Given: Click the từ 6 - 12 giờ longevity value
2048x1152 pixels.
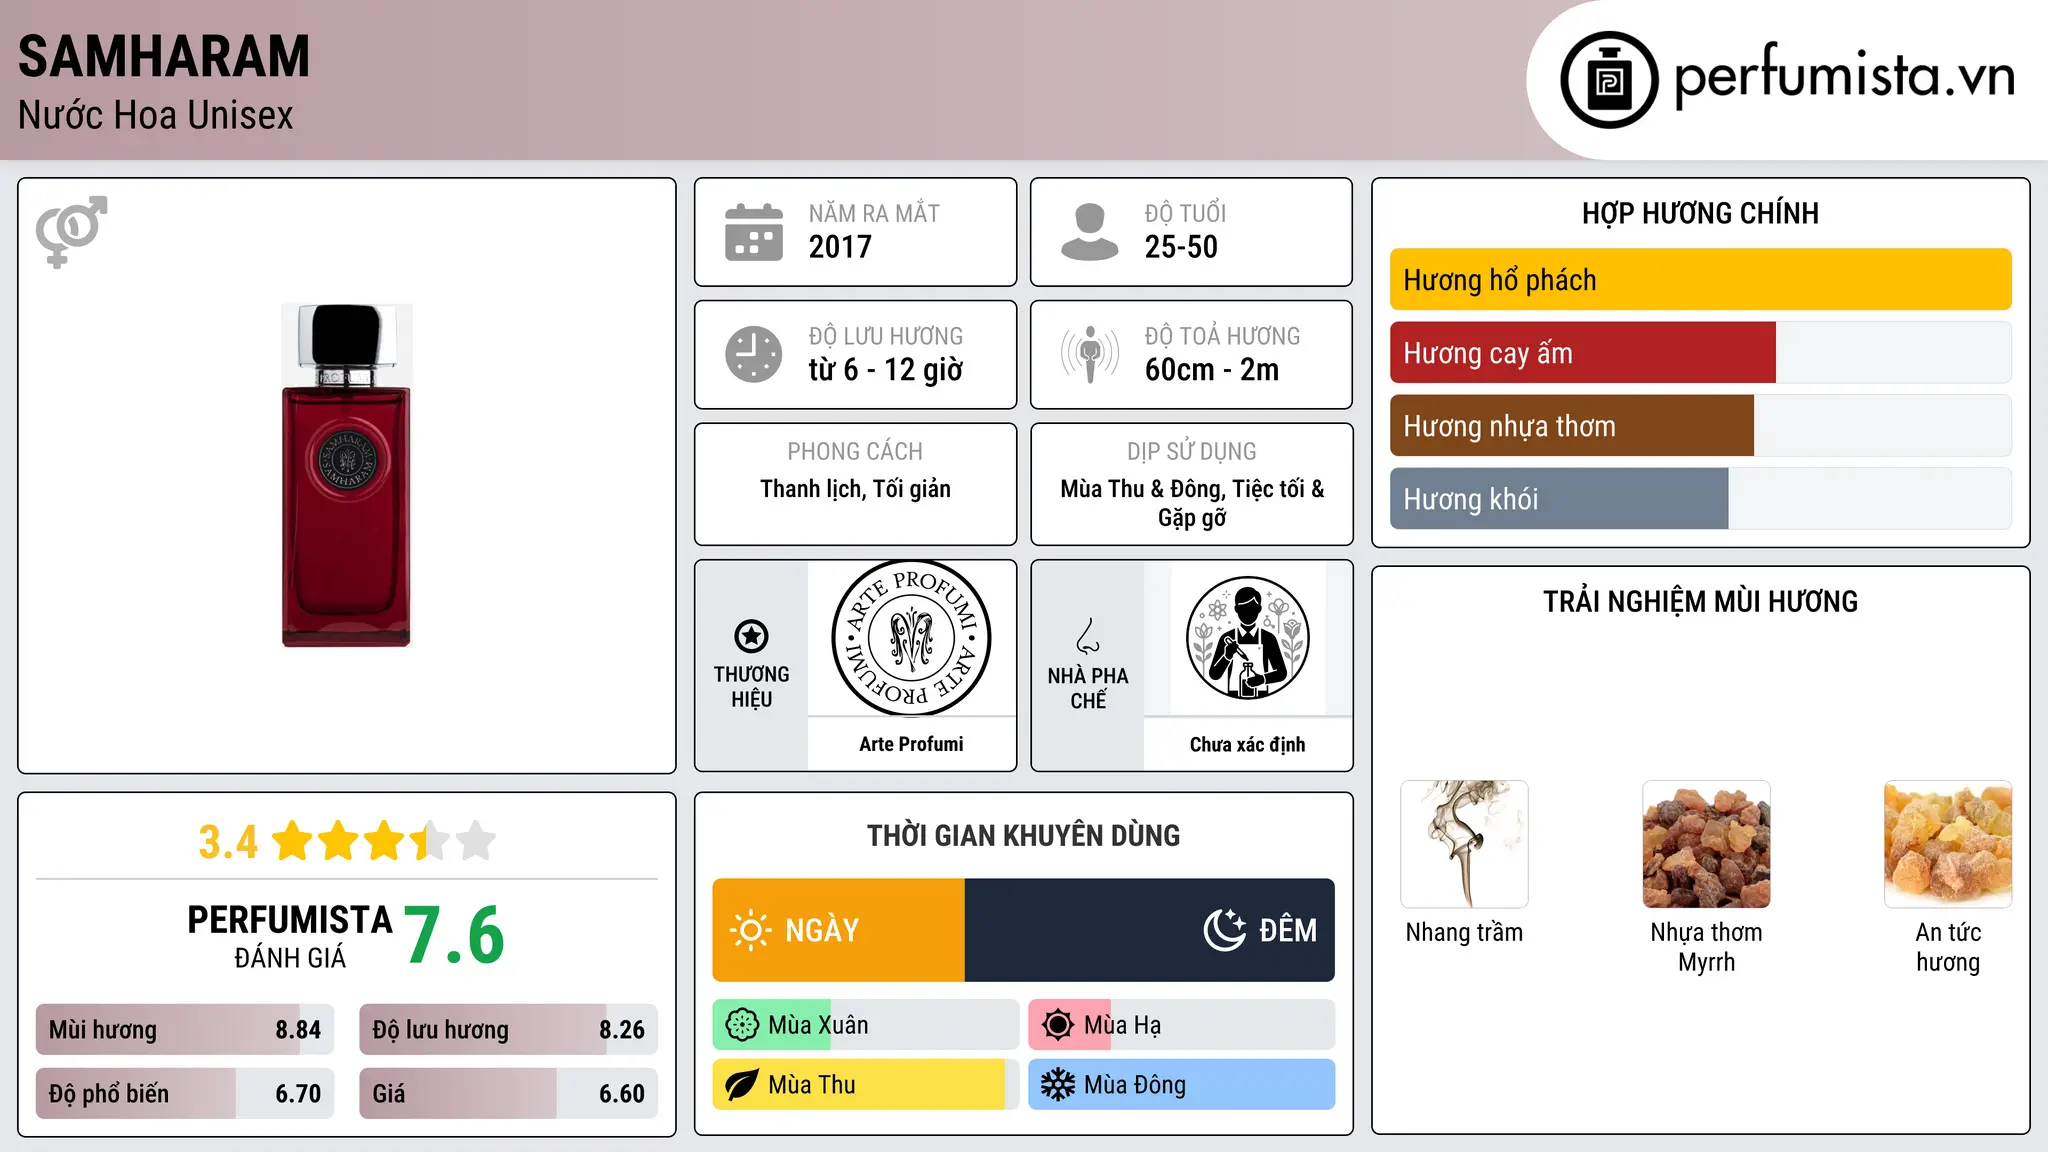Looking at the screenshot, I should pyautogui.click(x=885, y=370).
